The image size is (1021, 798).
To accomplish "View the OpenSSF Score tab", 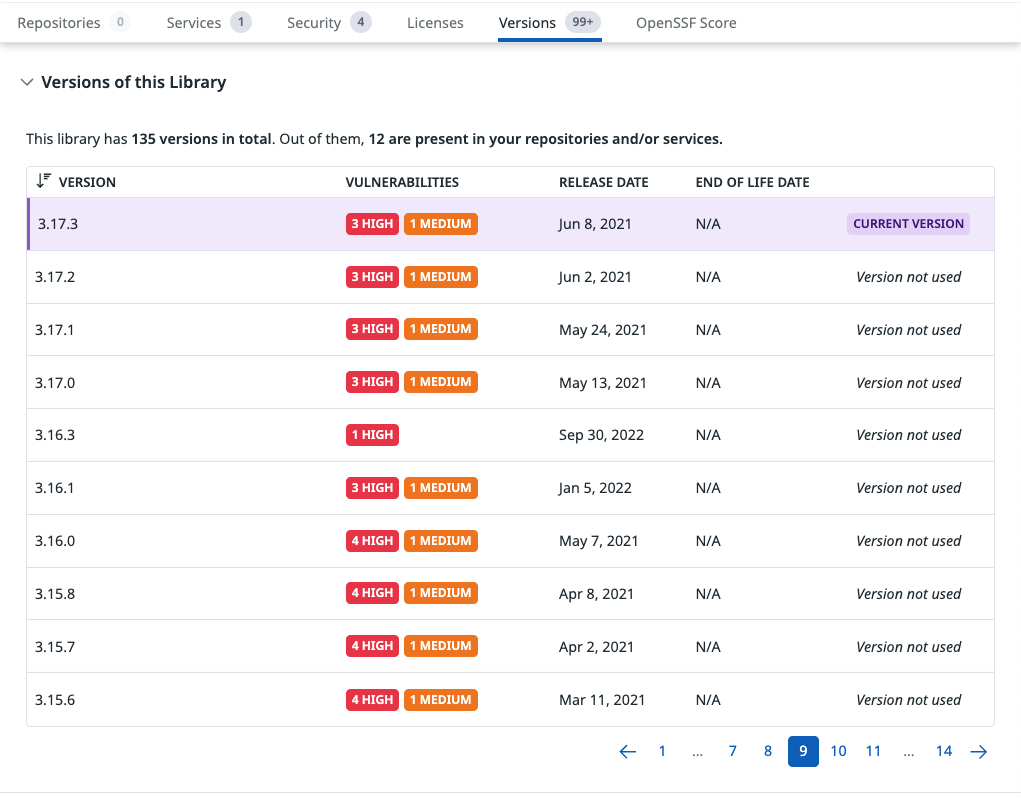I will (x=686, y=22).
